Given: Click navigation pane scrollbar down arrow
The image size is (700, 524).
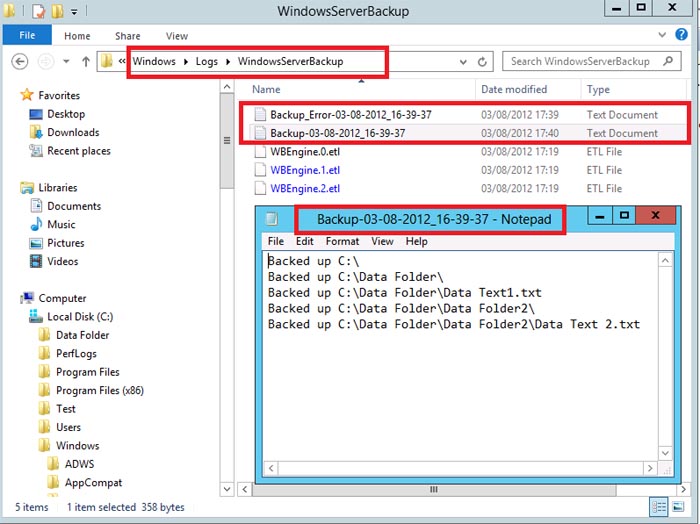Looking at the screenshot, I should pos(227,489).
